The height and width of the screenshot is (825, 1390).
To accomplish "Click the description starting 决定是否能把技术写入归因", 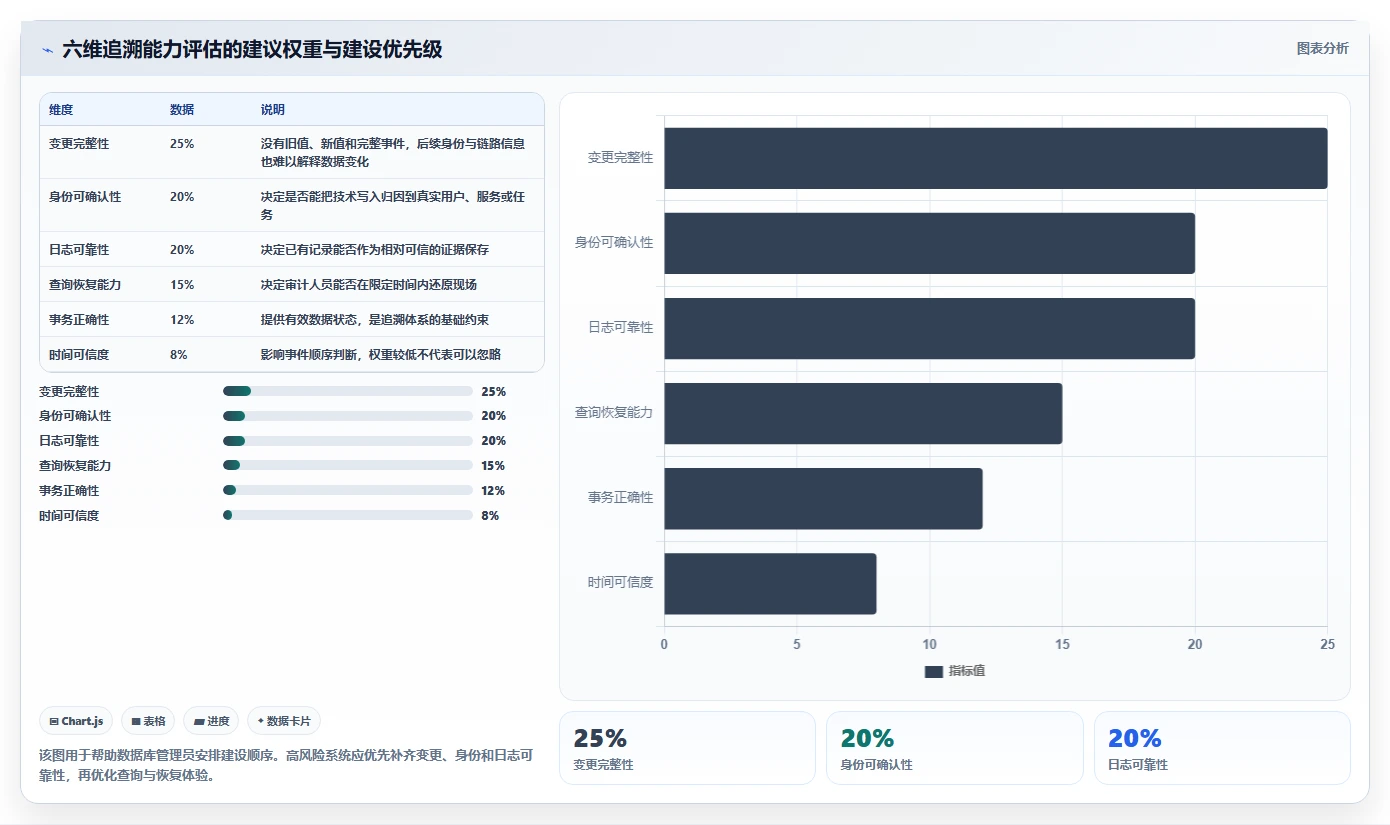I will coord(393,206).
